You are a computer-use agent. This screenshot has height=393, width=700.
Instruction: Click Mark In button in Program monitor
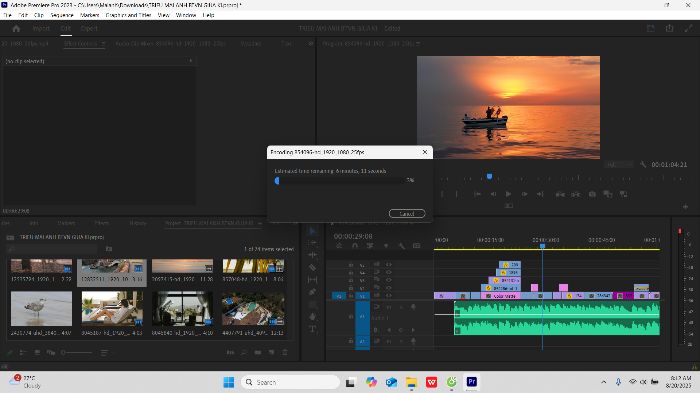(442, 194)
